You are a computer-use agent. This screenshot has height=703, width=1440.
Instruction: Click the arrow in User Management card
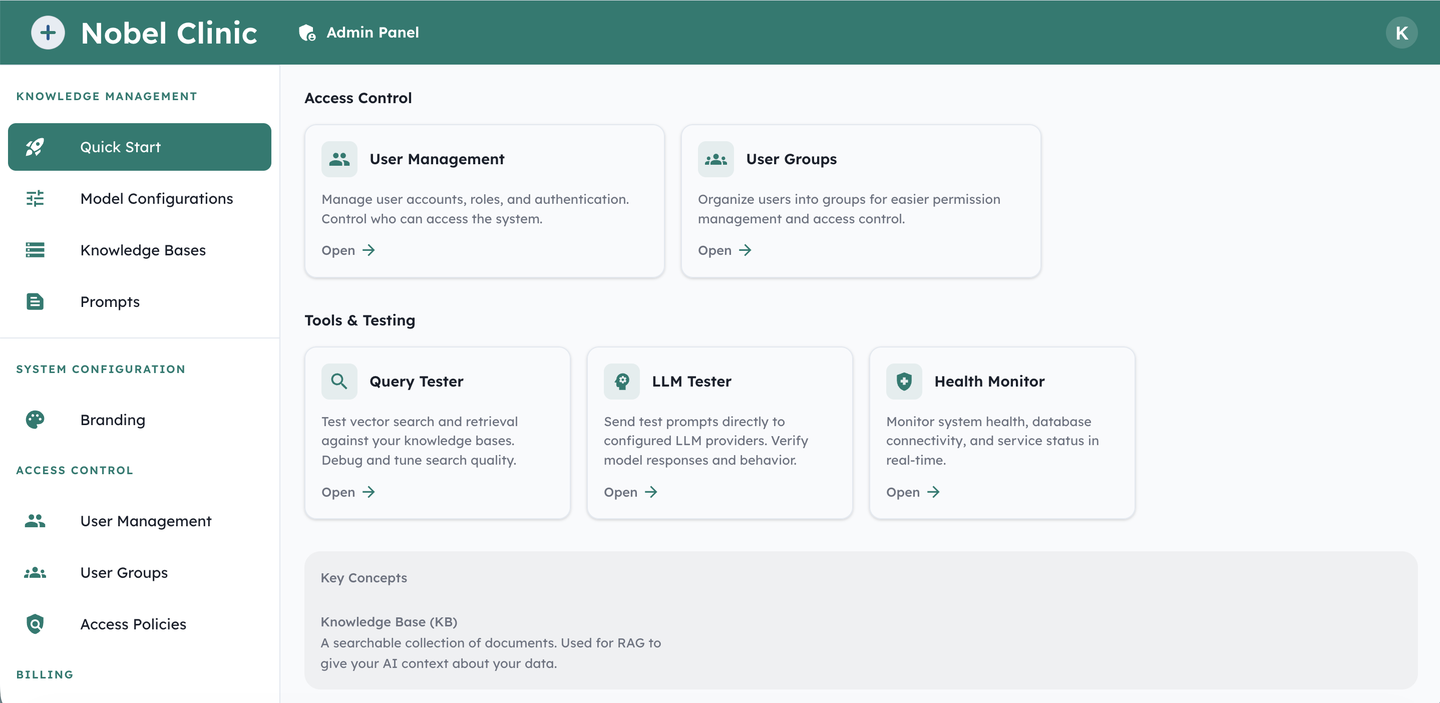tap(369, 250)
